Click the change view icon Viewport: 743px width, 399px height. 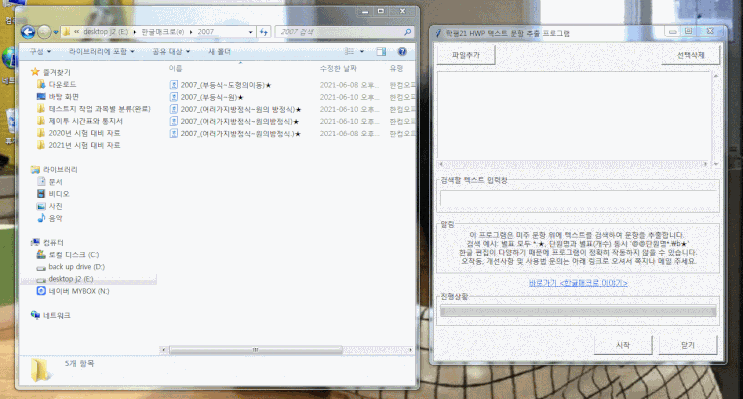(350, 52)
